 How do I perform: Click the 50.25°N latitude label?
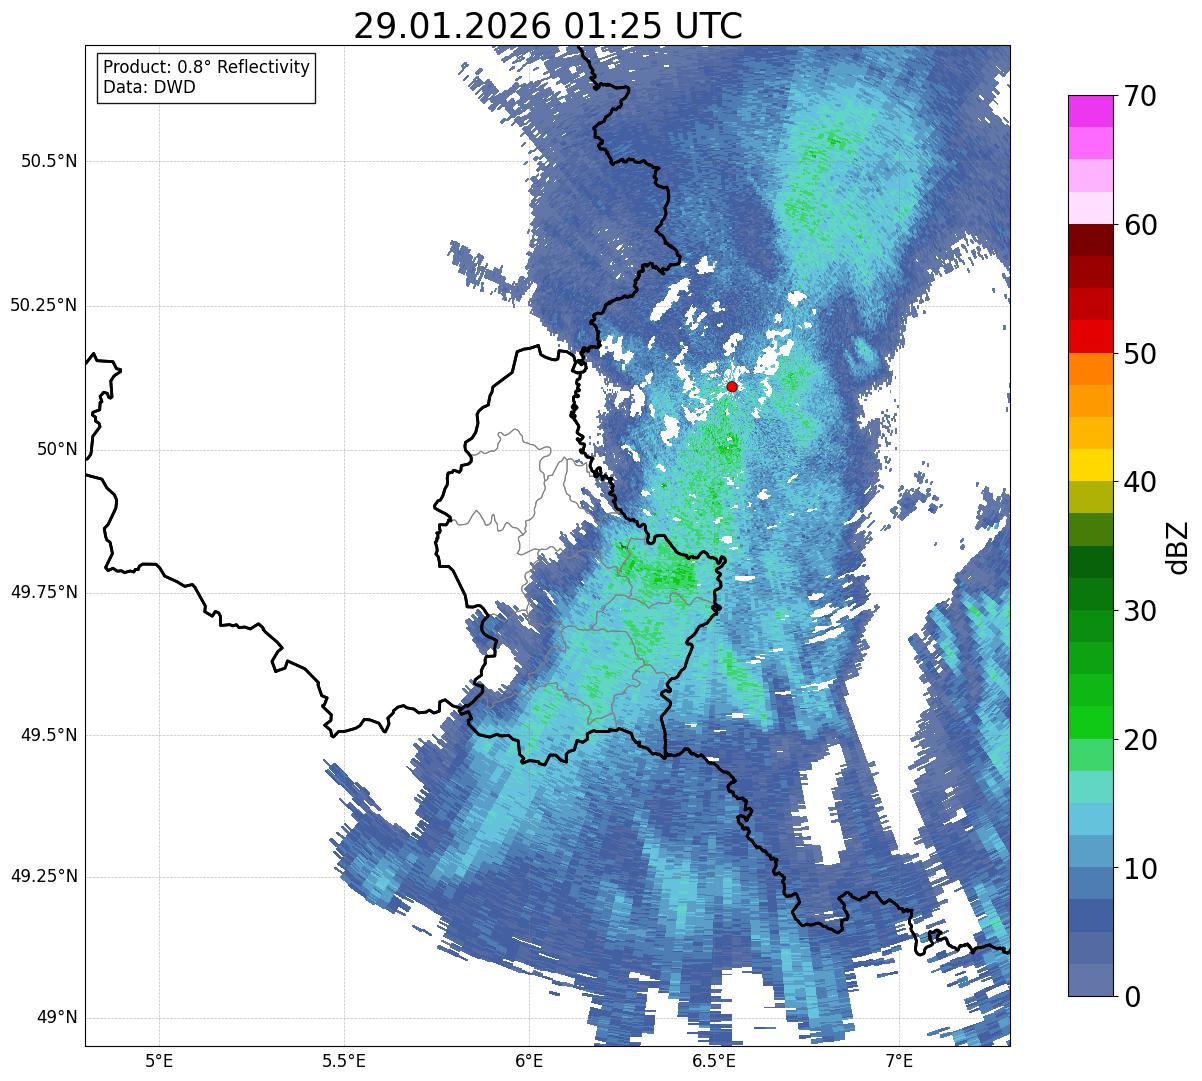44,305
